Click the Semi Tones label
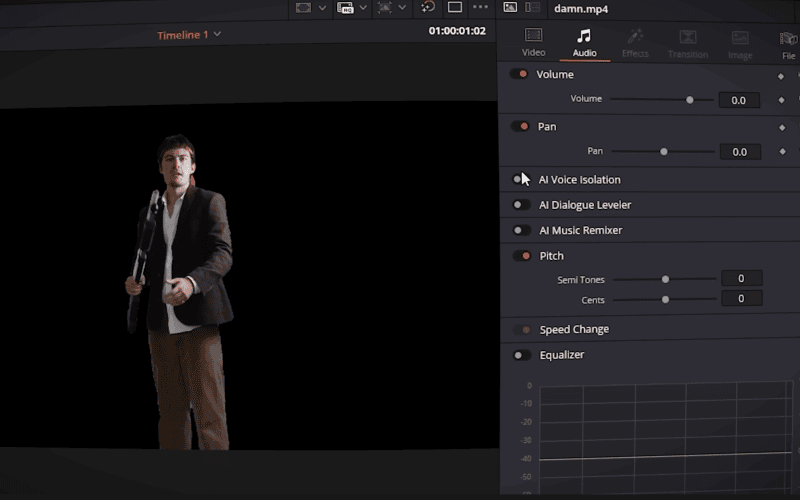 (x=581, y=280)
